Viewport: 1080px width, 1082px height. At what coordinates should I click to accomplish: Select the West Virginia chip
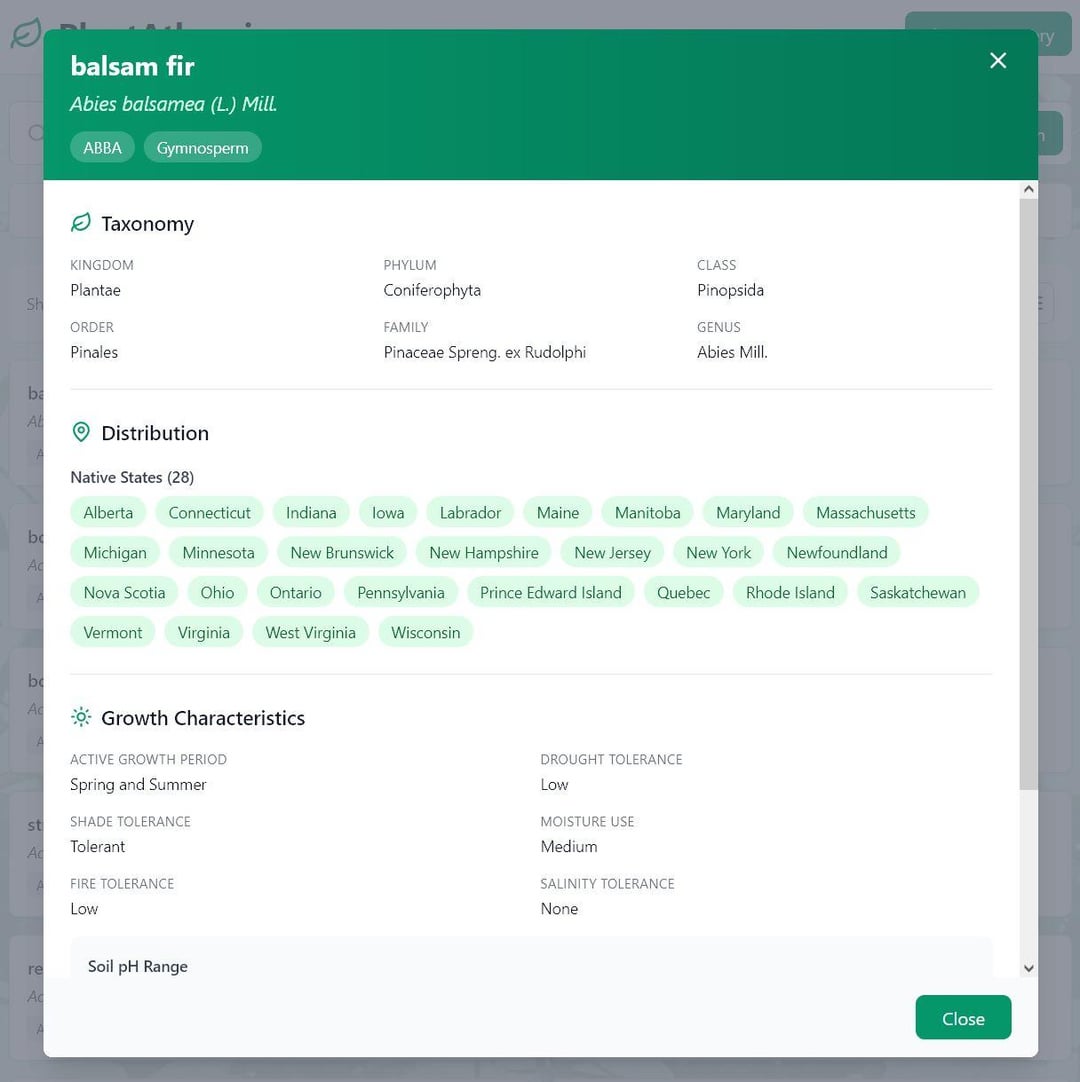pos(311,633)
